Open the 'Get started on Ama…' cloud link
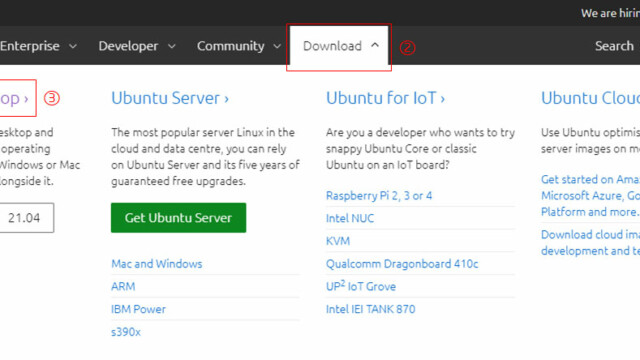The image size is (640, 360). (x=590, y=196)
